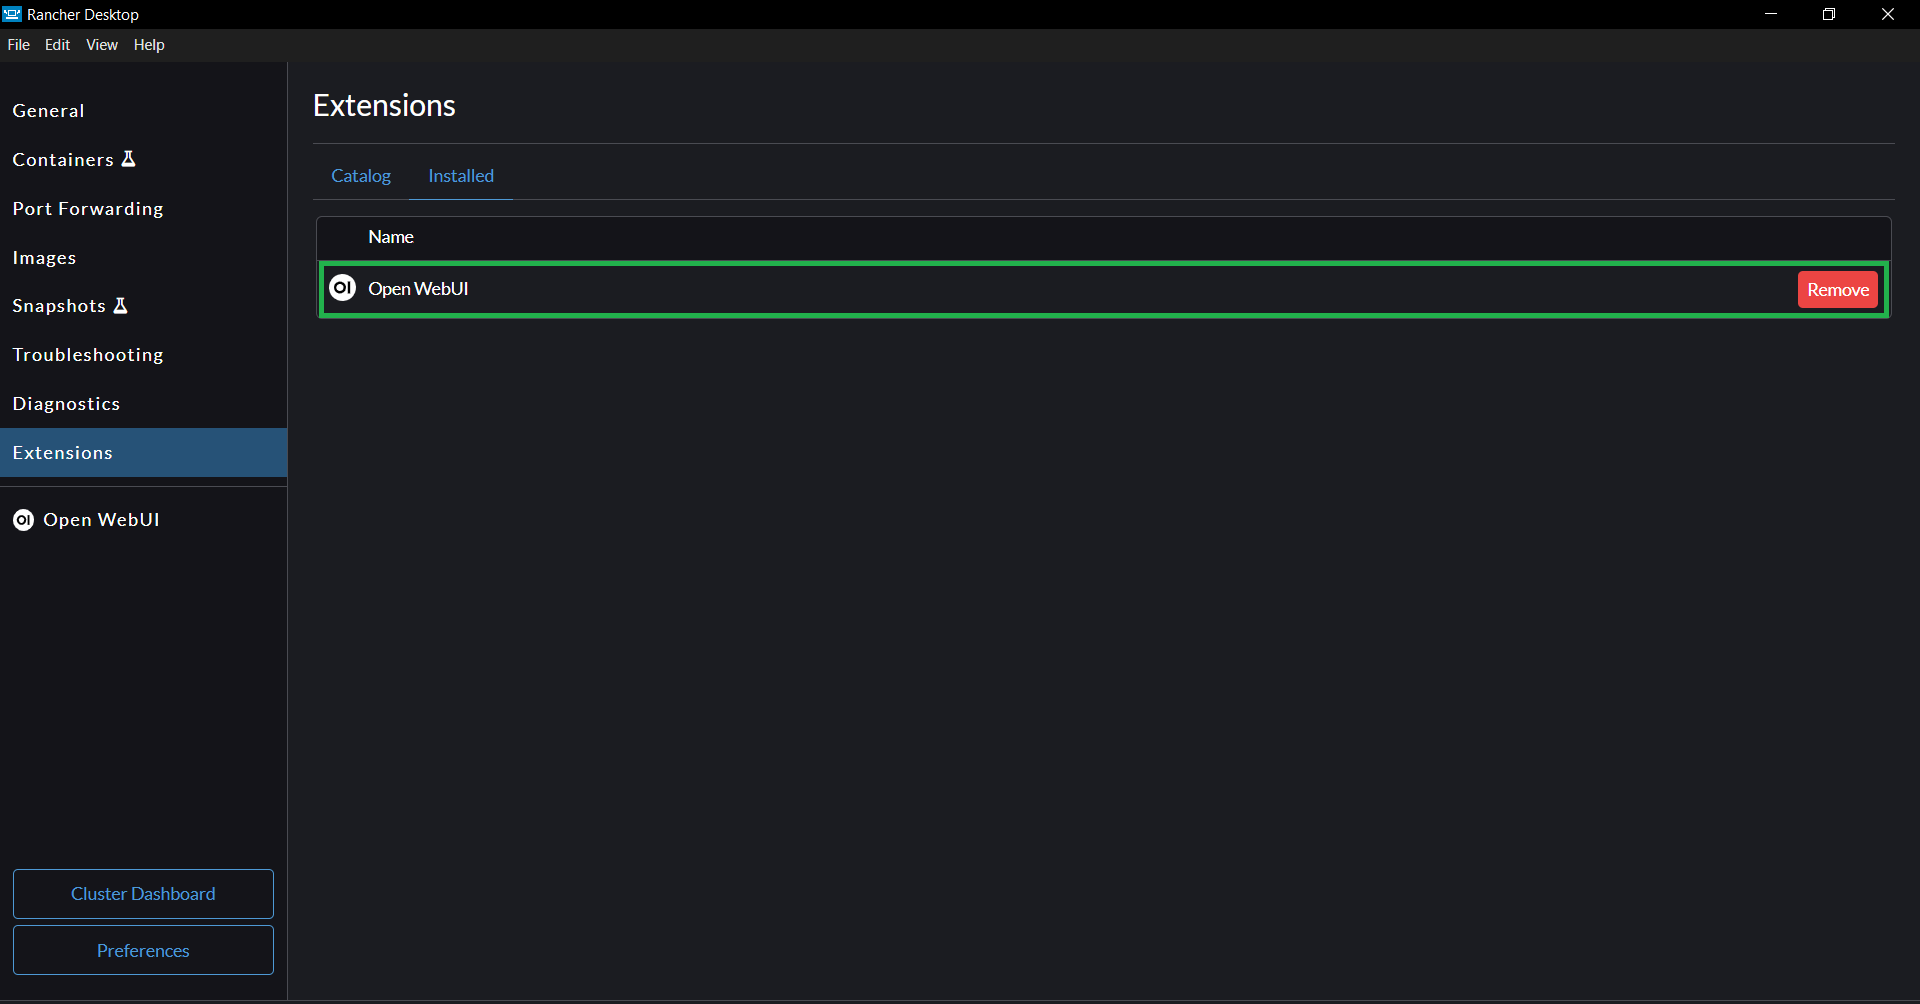1920x1004 pixels.
Task: Open the View menu
Action: (x=102, y=45)
